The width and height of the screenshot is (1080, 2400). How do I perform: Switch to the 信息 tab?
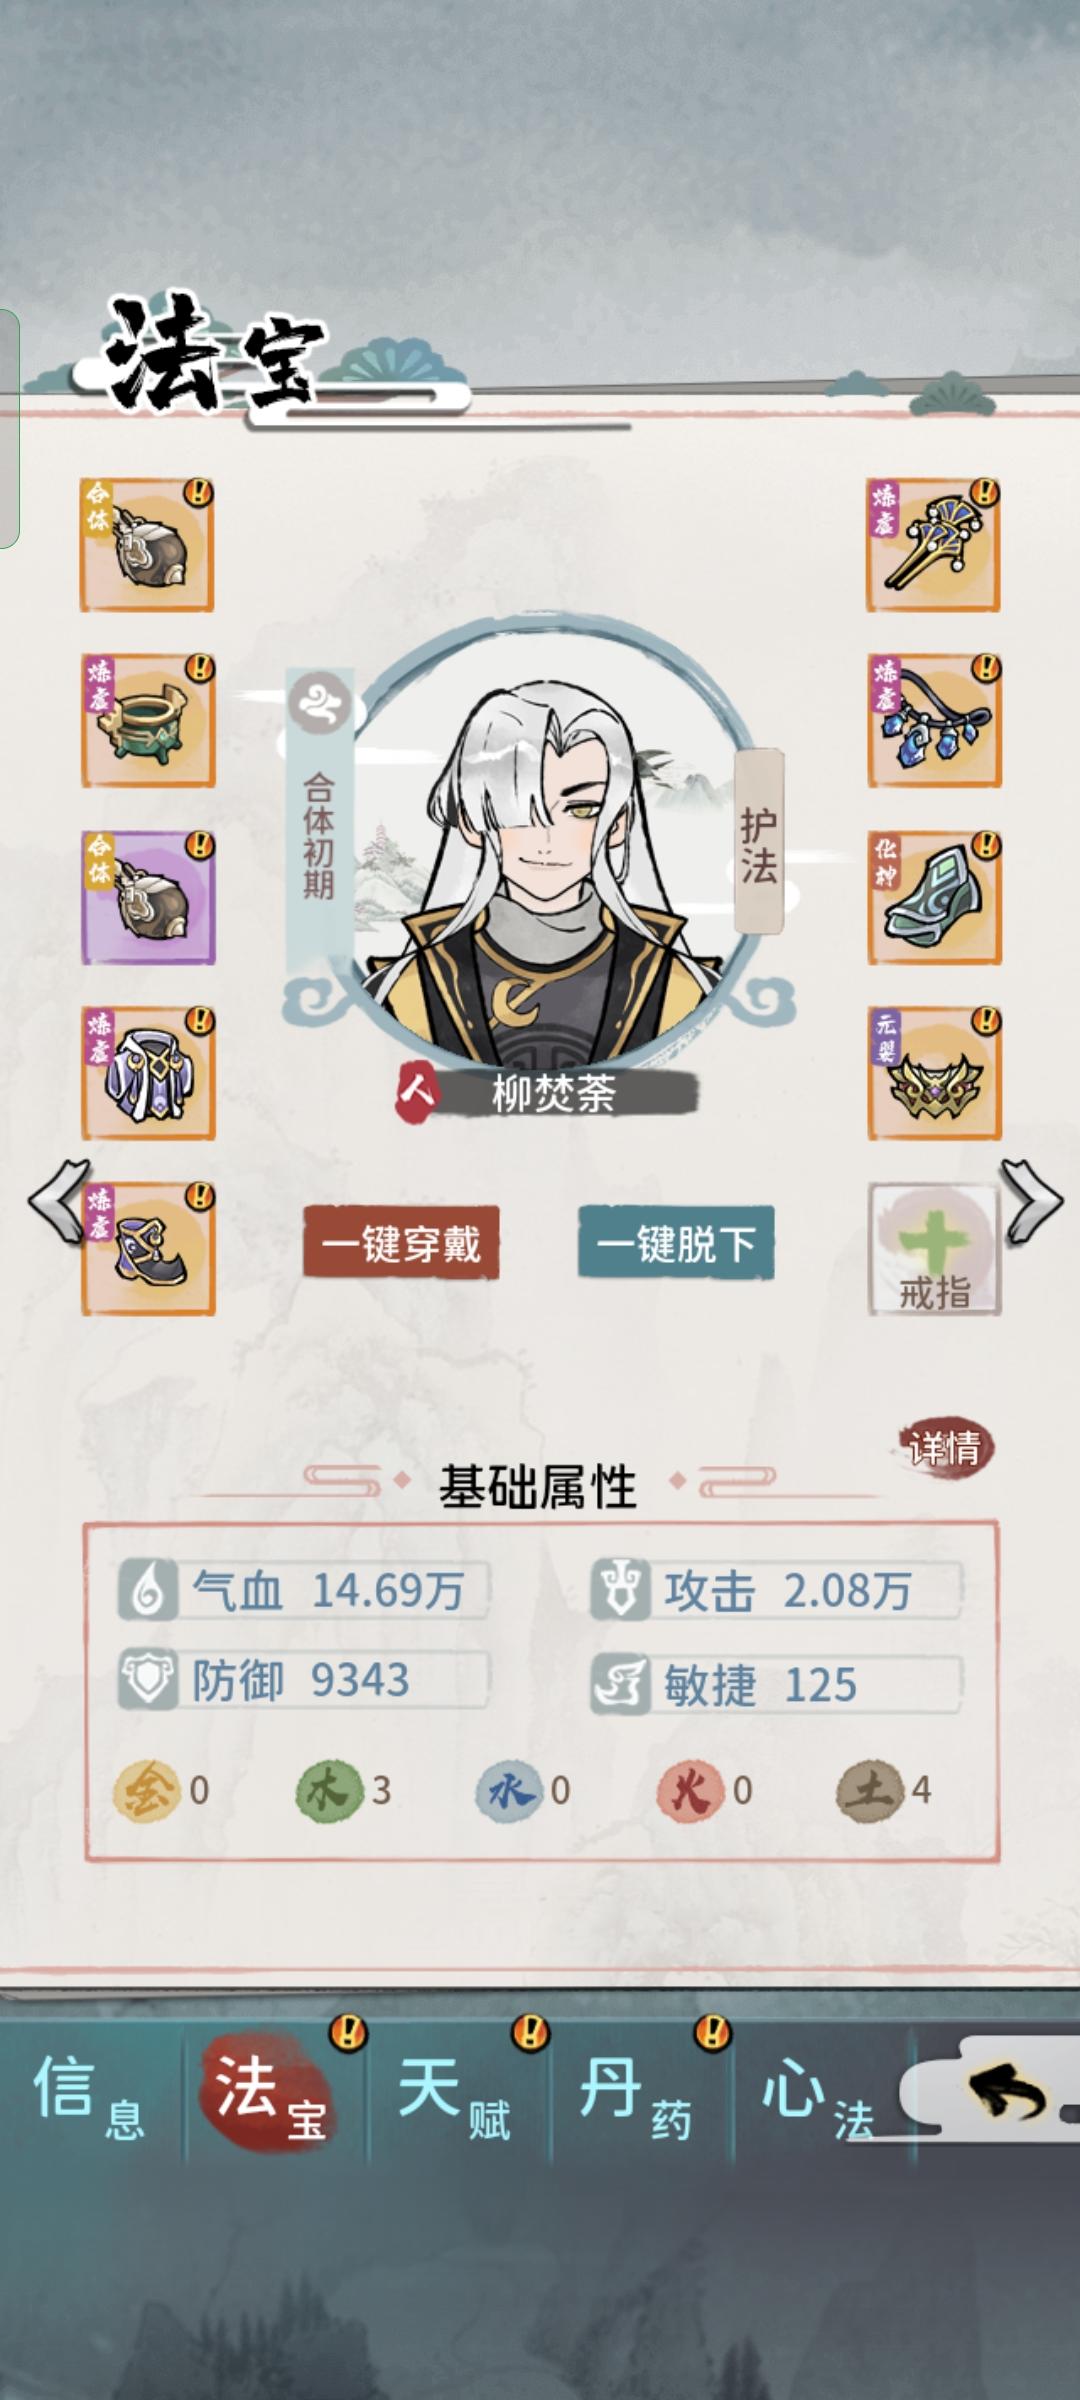tap(90, 2095)
